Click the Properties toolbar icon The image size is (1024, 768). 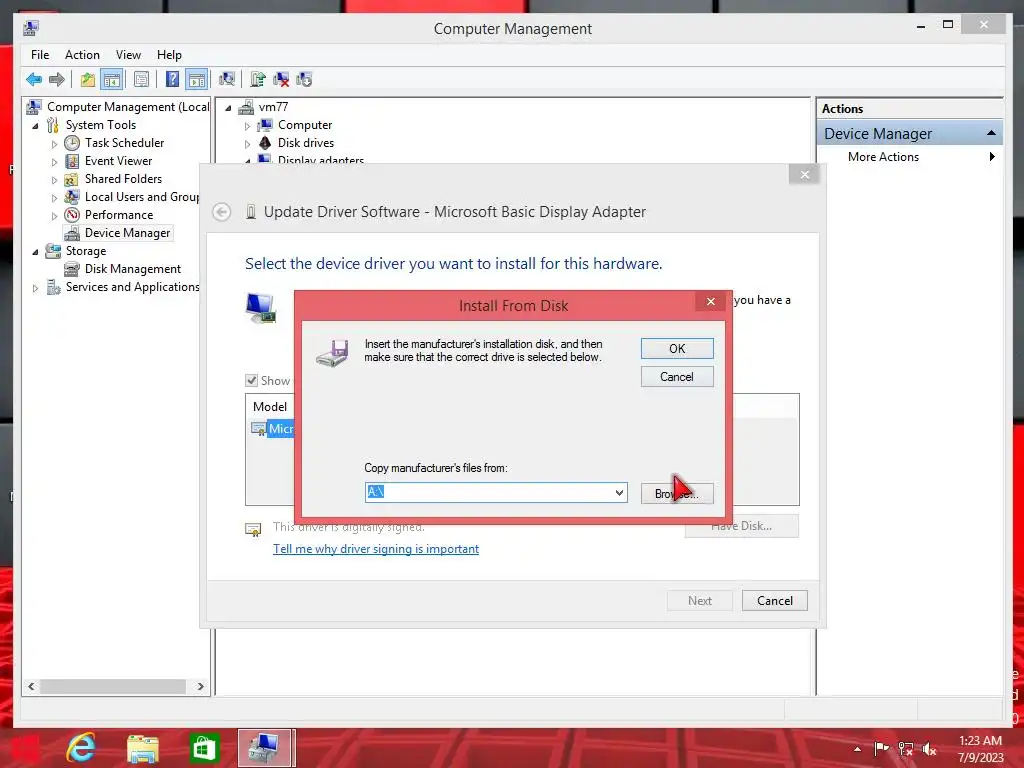click(141, 80)
